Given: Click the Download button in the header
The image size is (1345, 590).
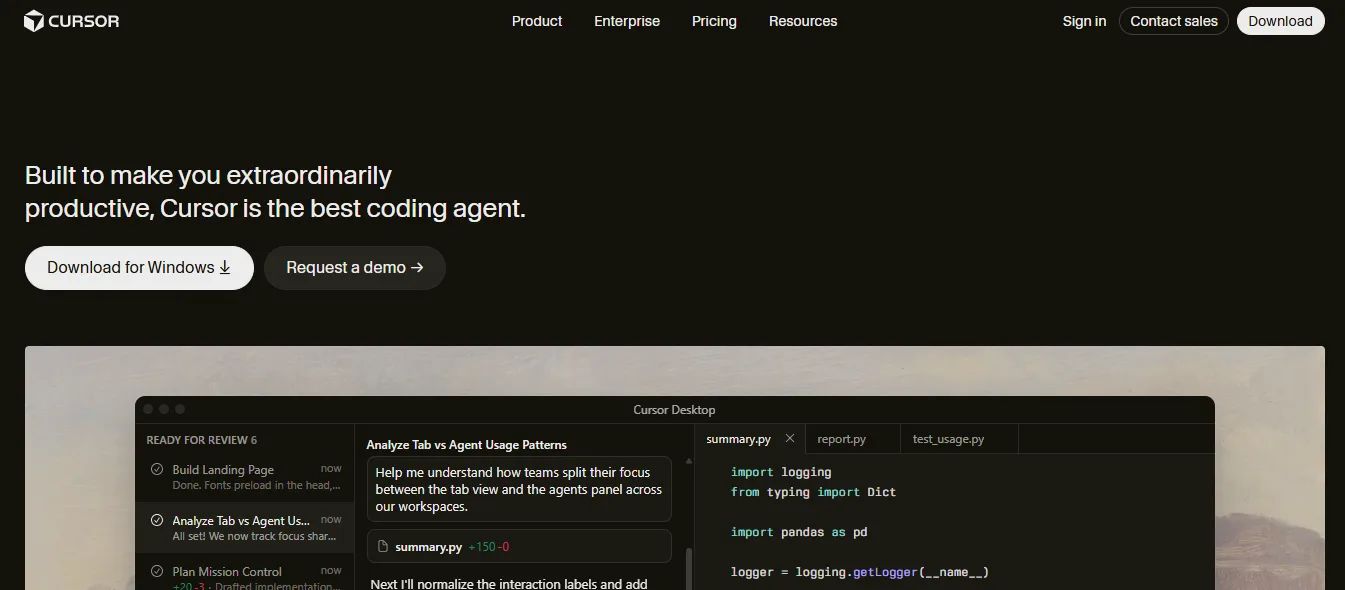Looking at the screenshot, I should 1280,21.
